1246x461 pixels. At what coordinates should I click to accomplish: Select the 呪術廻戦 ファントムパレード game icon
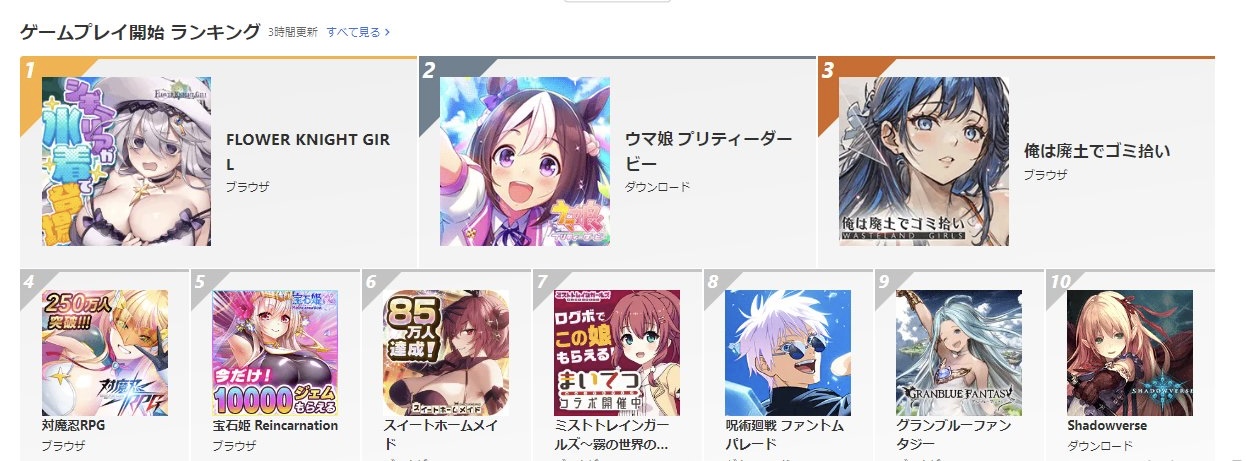pos(788,353)
